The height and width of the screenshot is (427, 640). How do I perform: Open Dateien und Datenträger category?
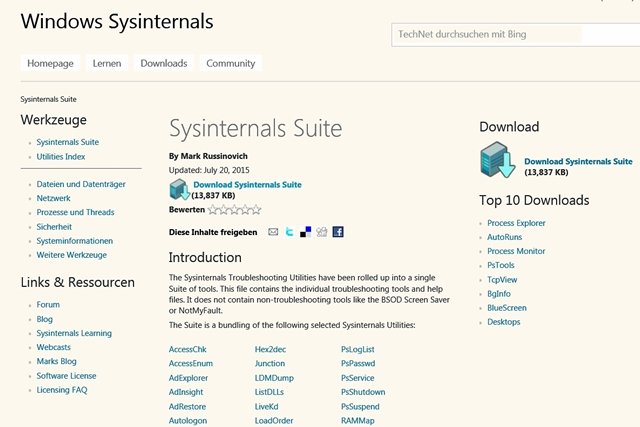[81, 184]
